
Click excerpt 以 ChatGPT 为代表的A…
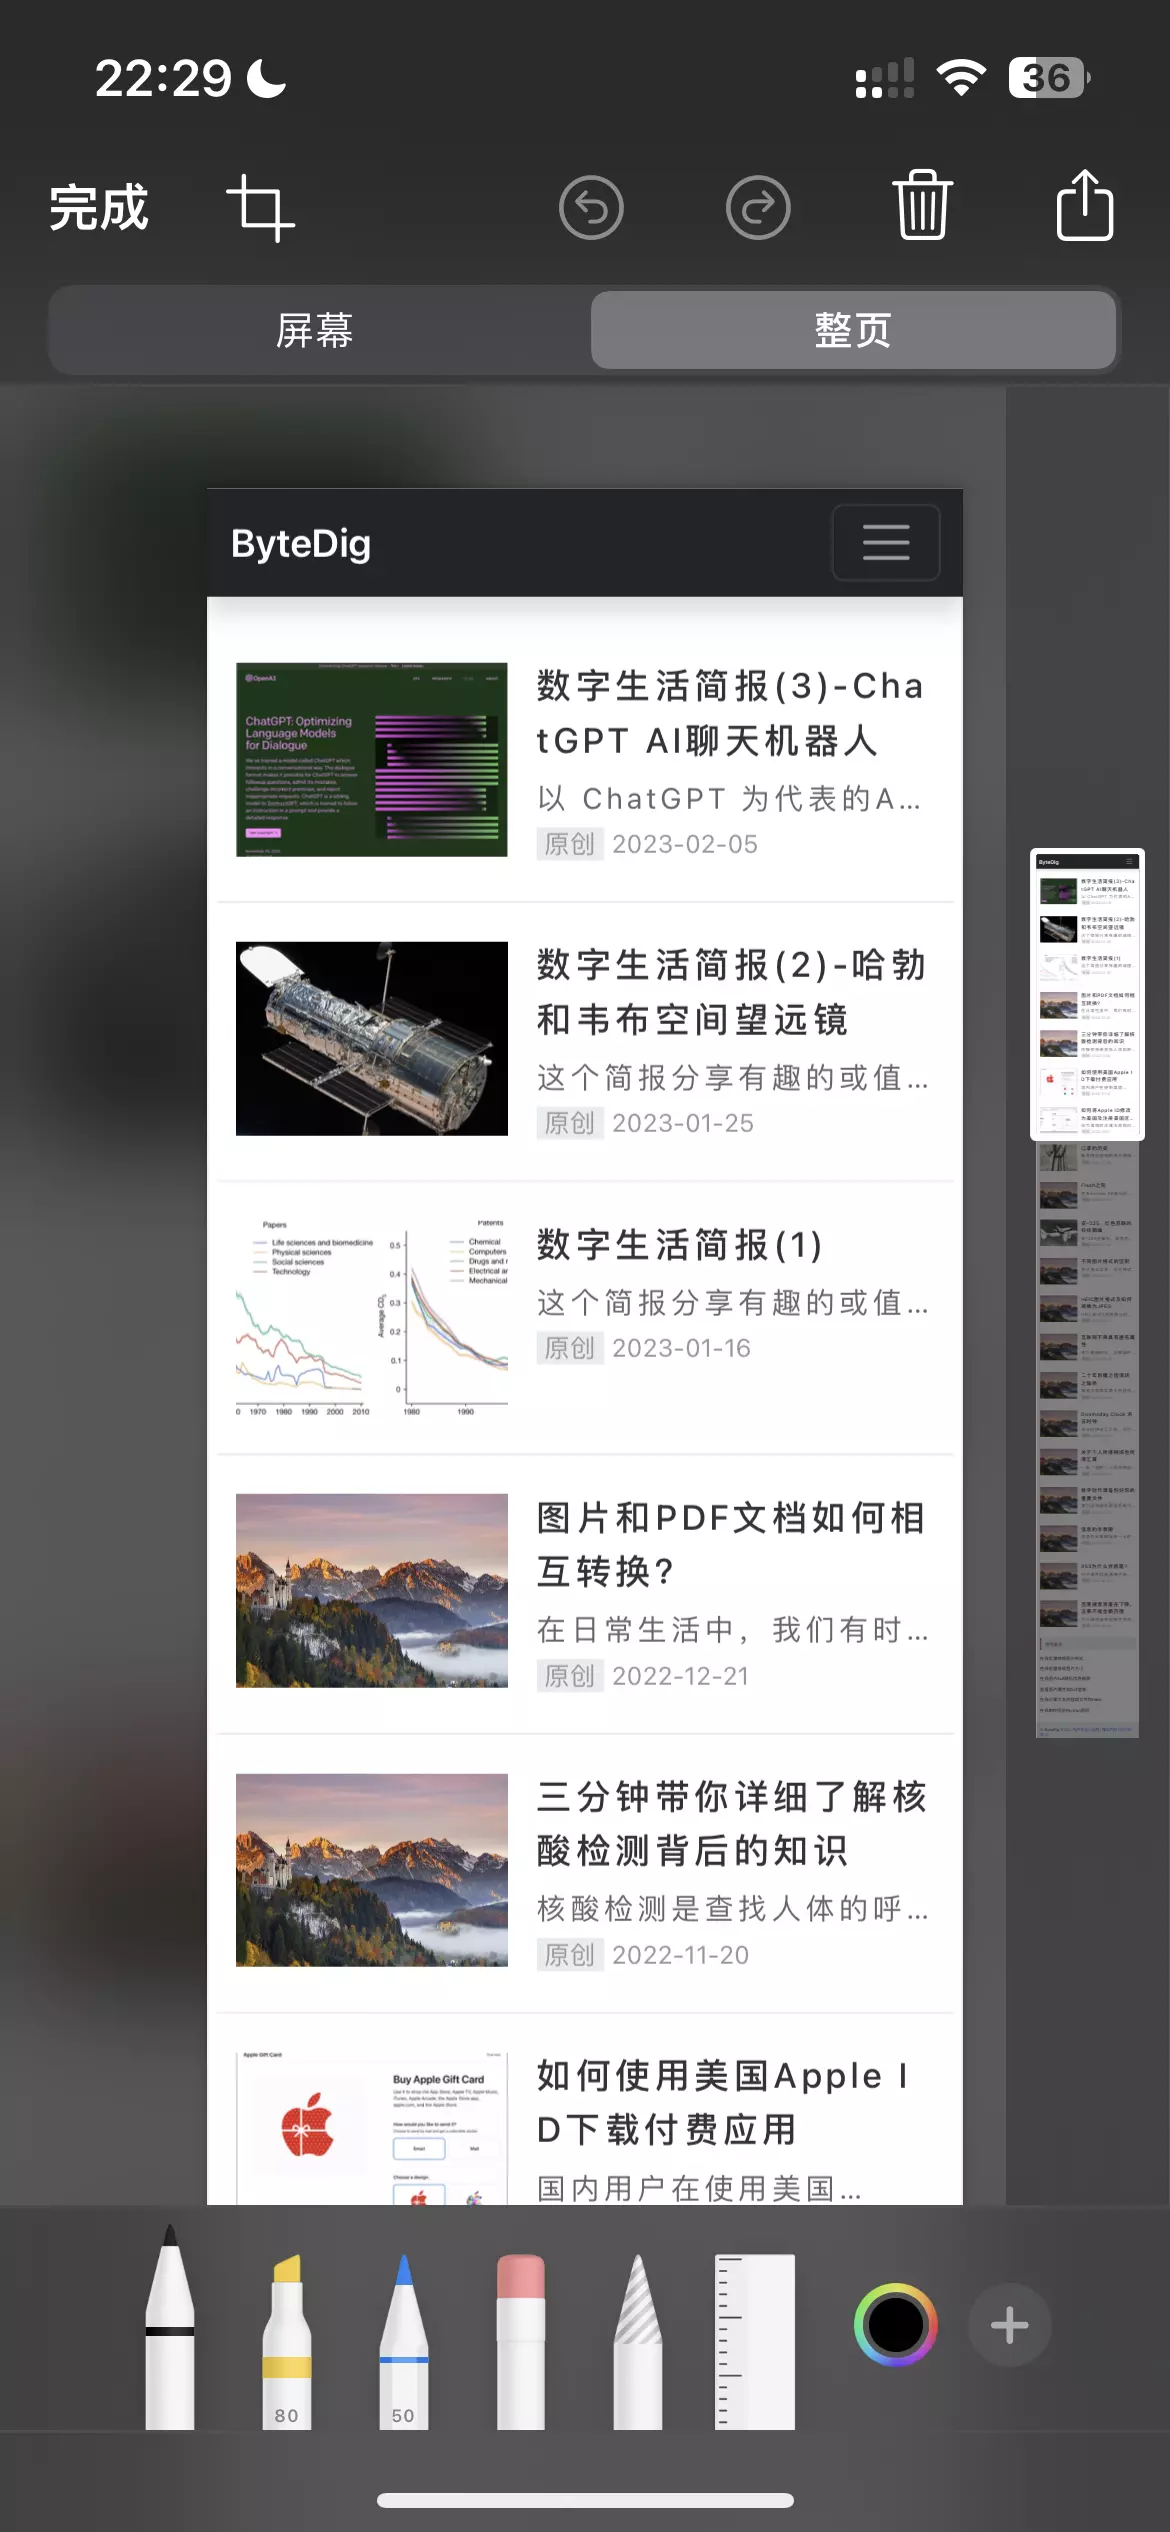(729, 798)
